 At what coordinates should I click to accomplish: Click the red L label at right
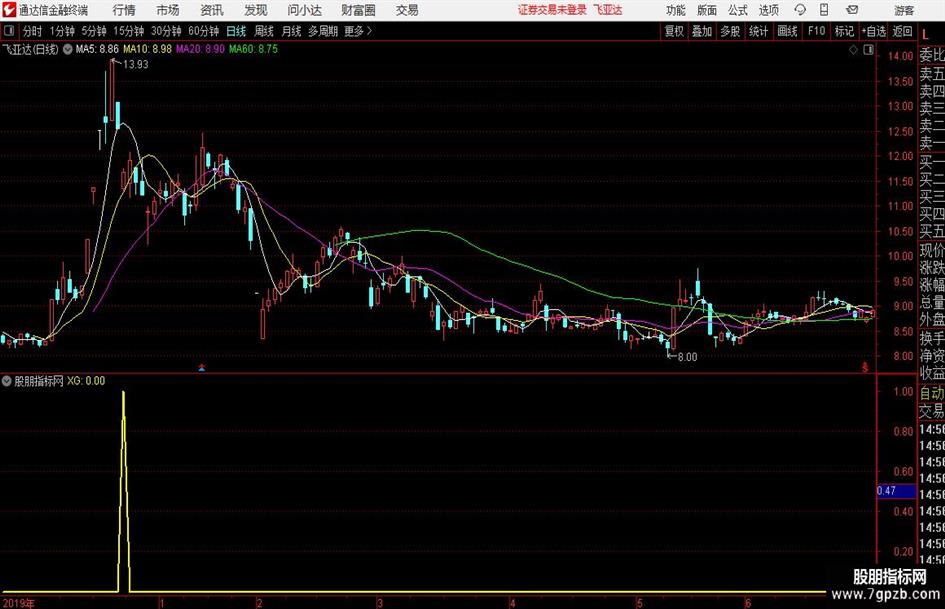926,34
